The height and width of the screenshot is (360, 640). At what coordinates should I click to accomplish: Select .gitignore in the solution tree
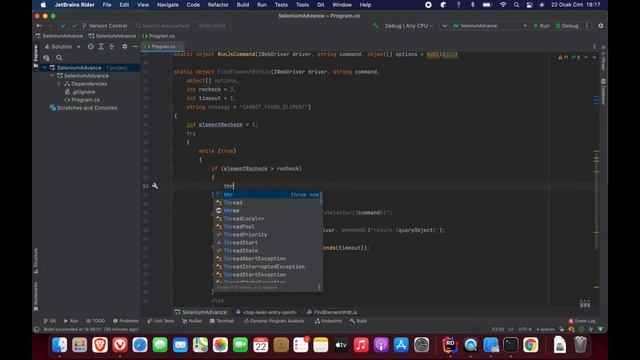pyautogui.click(x=84, y=92)
